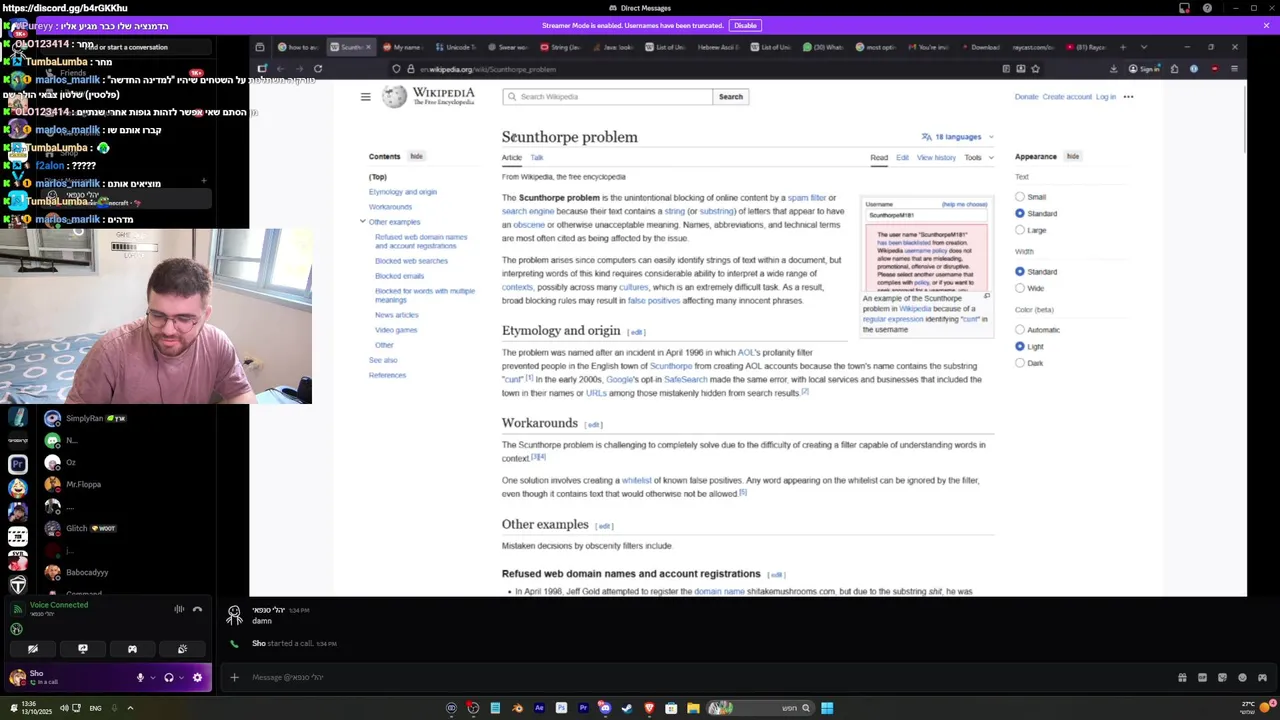Open Discord gift icon in message bar
This screenshot has width=1280, height=720.
click(x=1182, y=677)
